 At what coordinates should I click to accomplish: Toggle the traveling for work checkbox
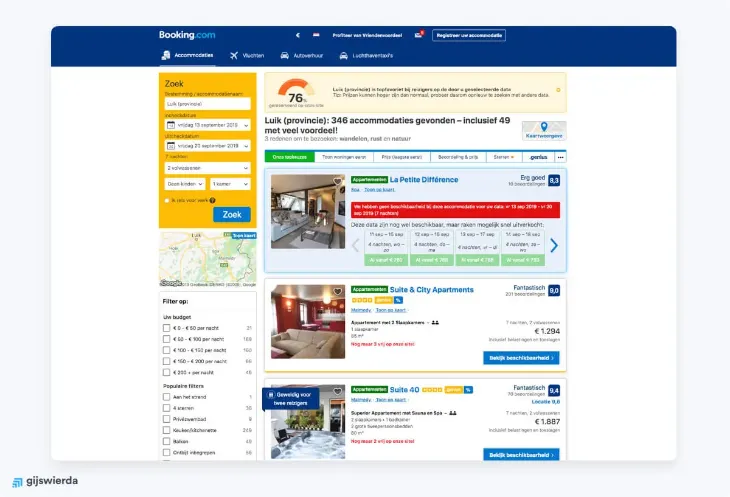[167, 201]
